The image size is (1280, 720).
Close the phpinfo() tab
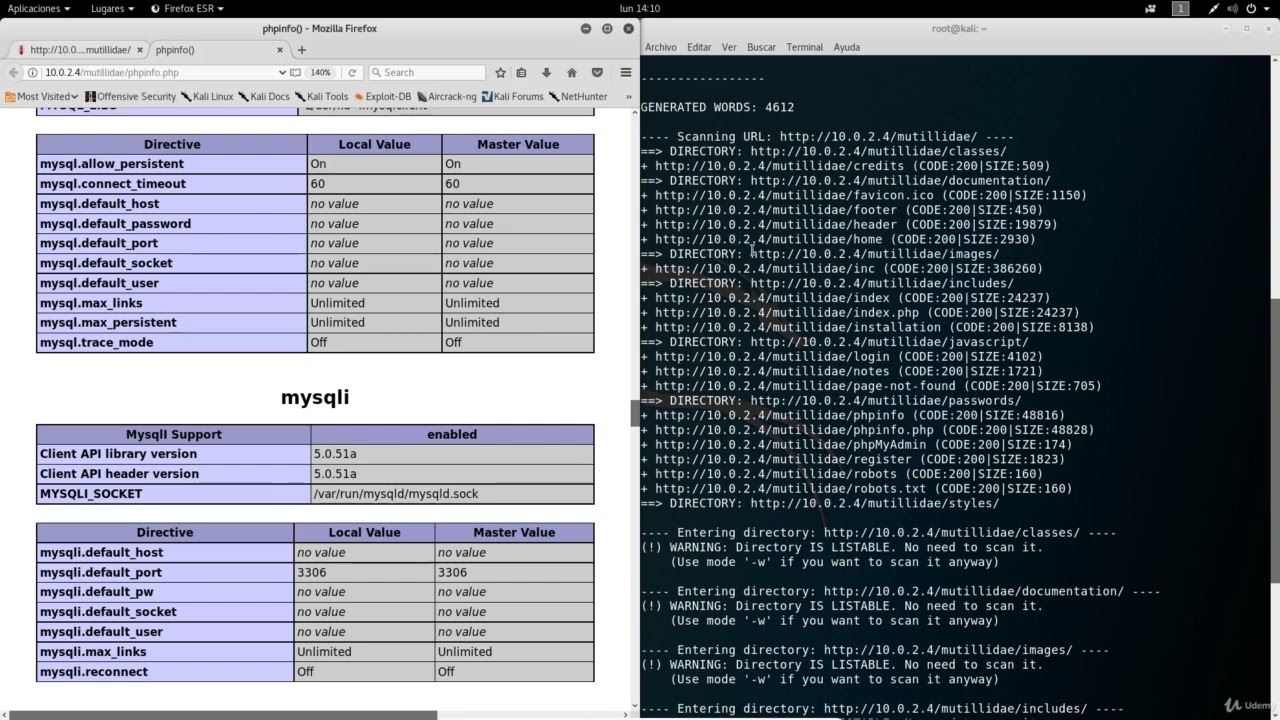(282, 49)
